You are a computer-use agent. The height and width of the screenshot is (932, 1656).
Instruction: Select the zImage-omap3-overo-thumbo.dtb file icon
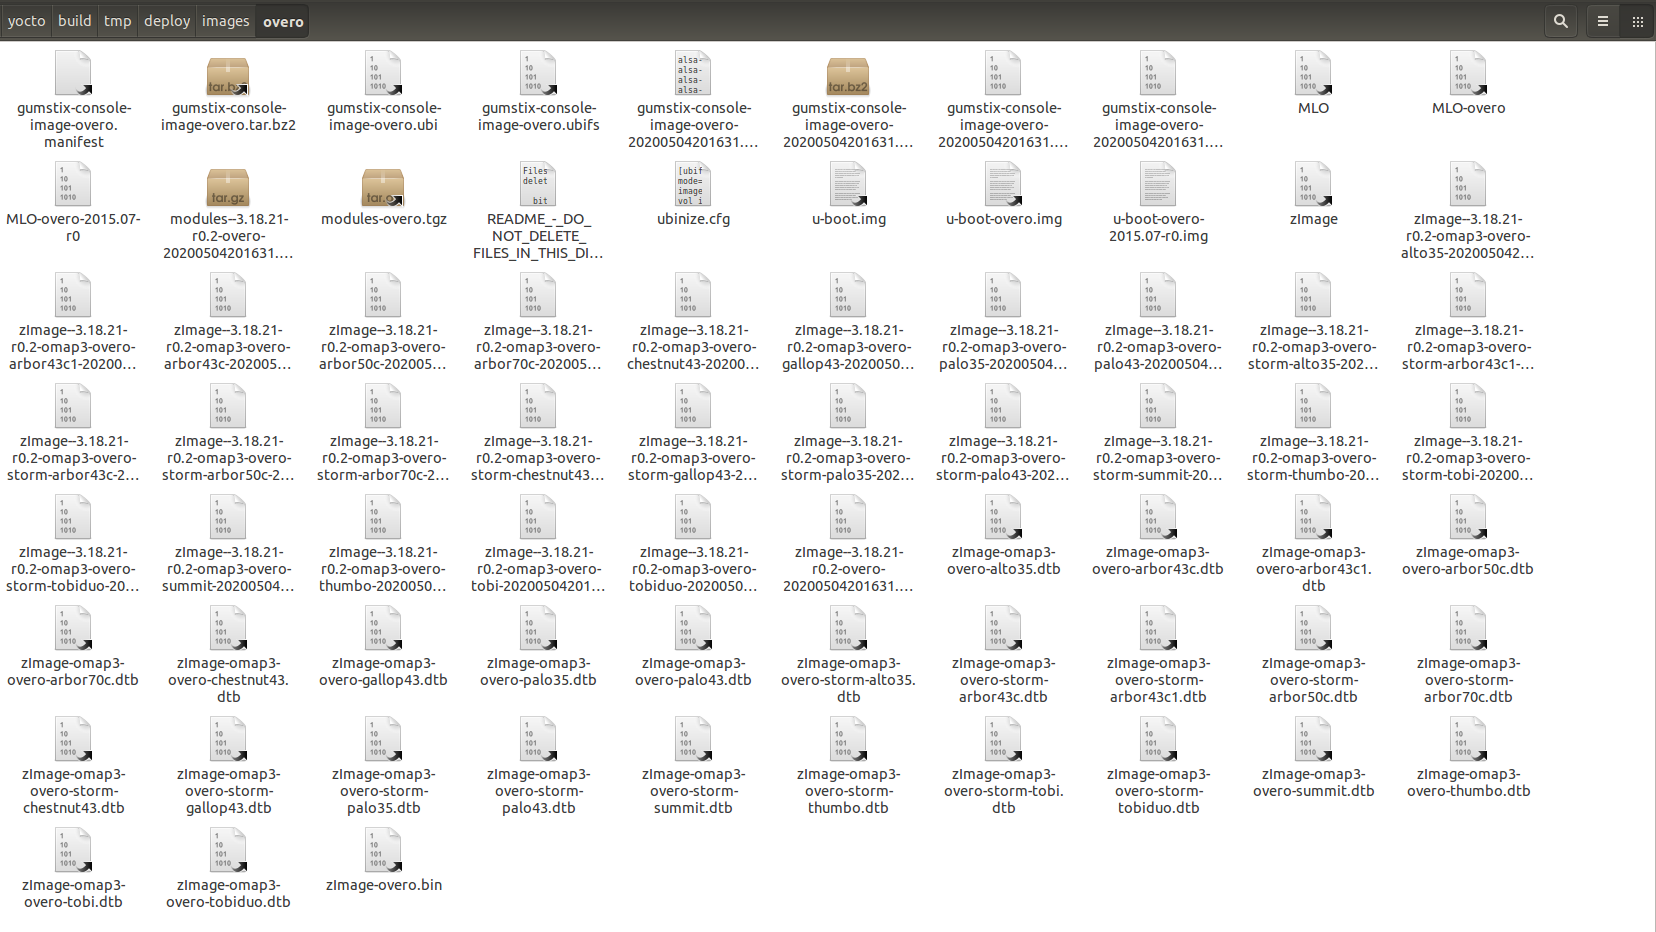tap(1468, 740)
